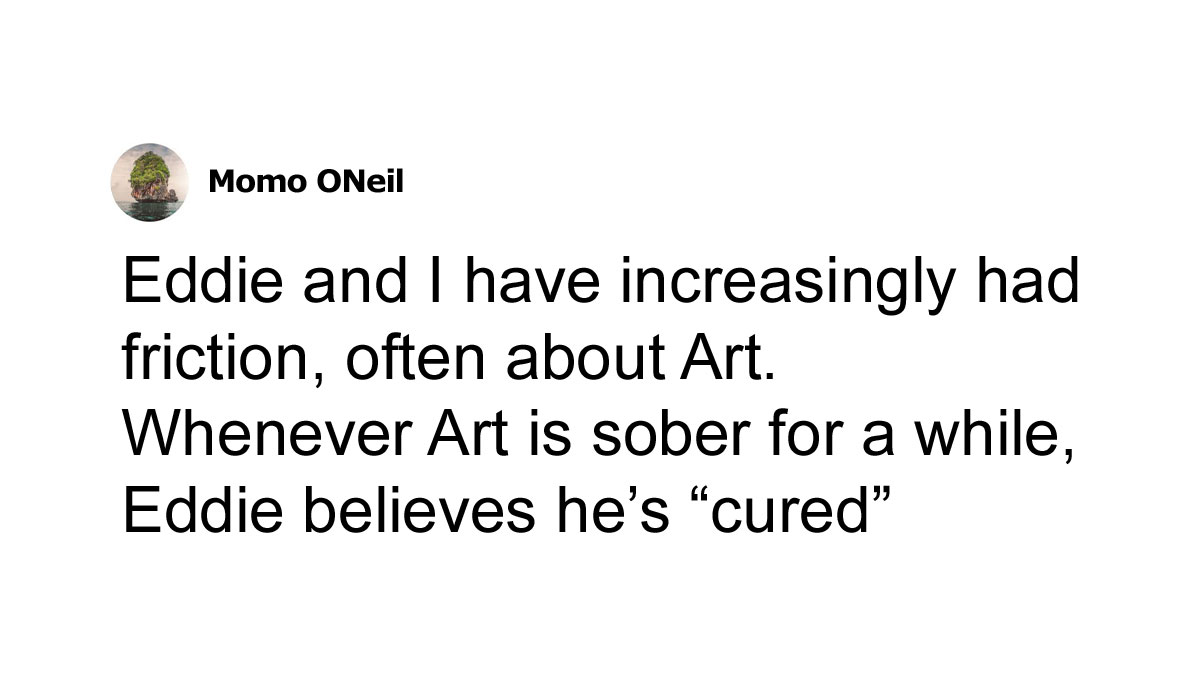Open Momo ONeil's island profile picture
This screenshot has height=675, width=1200.
149,182
